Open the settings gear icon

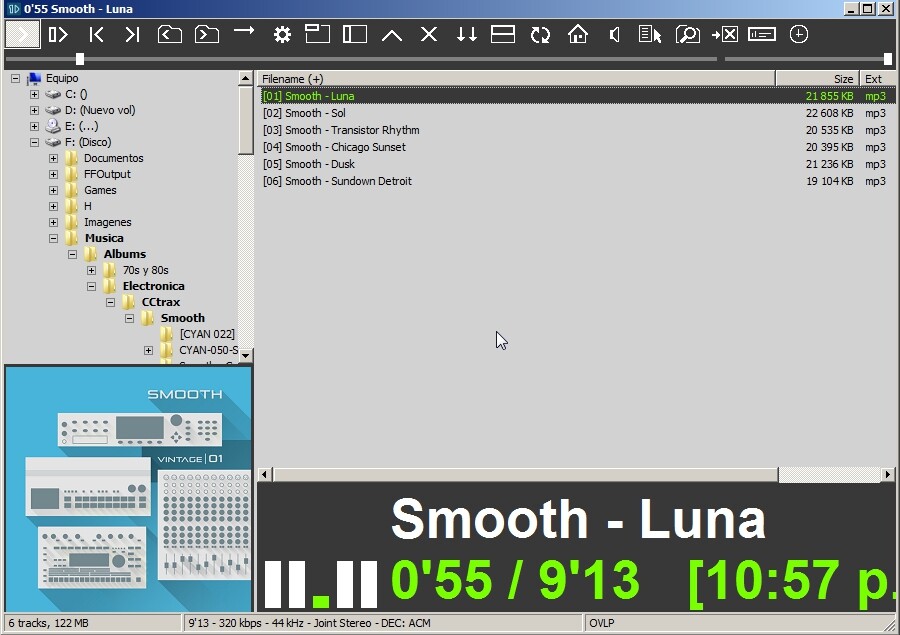click(x=282, y=34)
